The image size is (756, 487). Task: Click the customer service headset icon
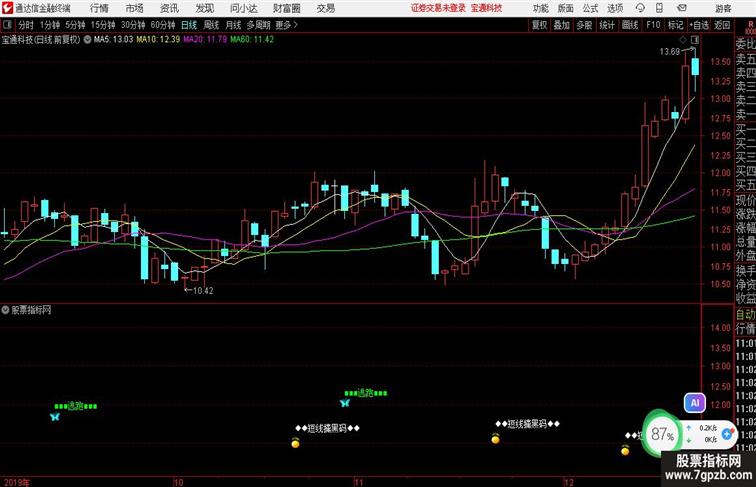(640, 8)
